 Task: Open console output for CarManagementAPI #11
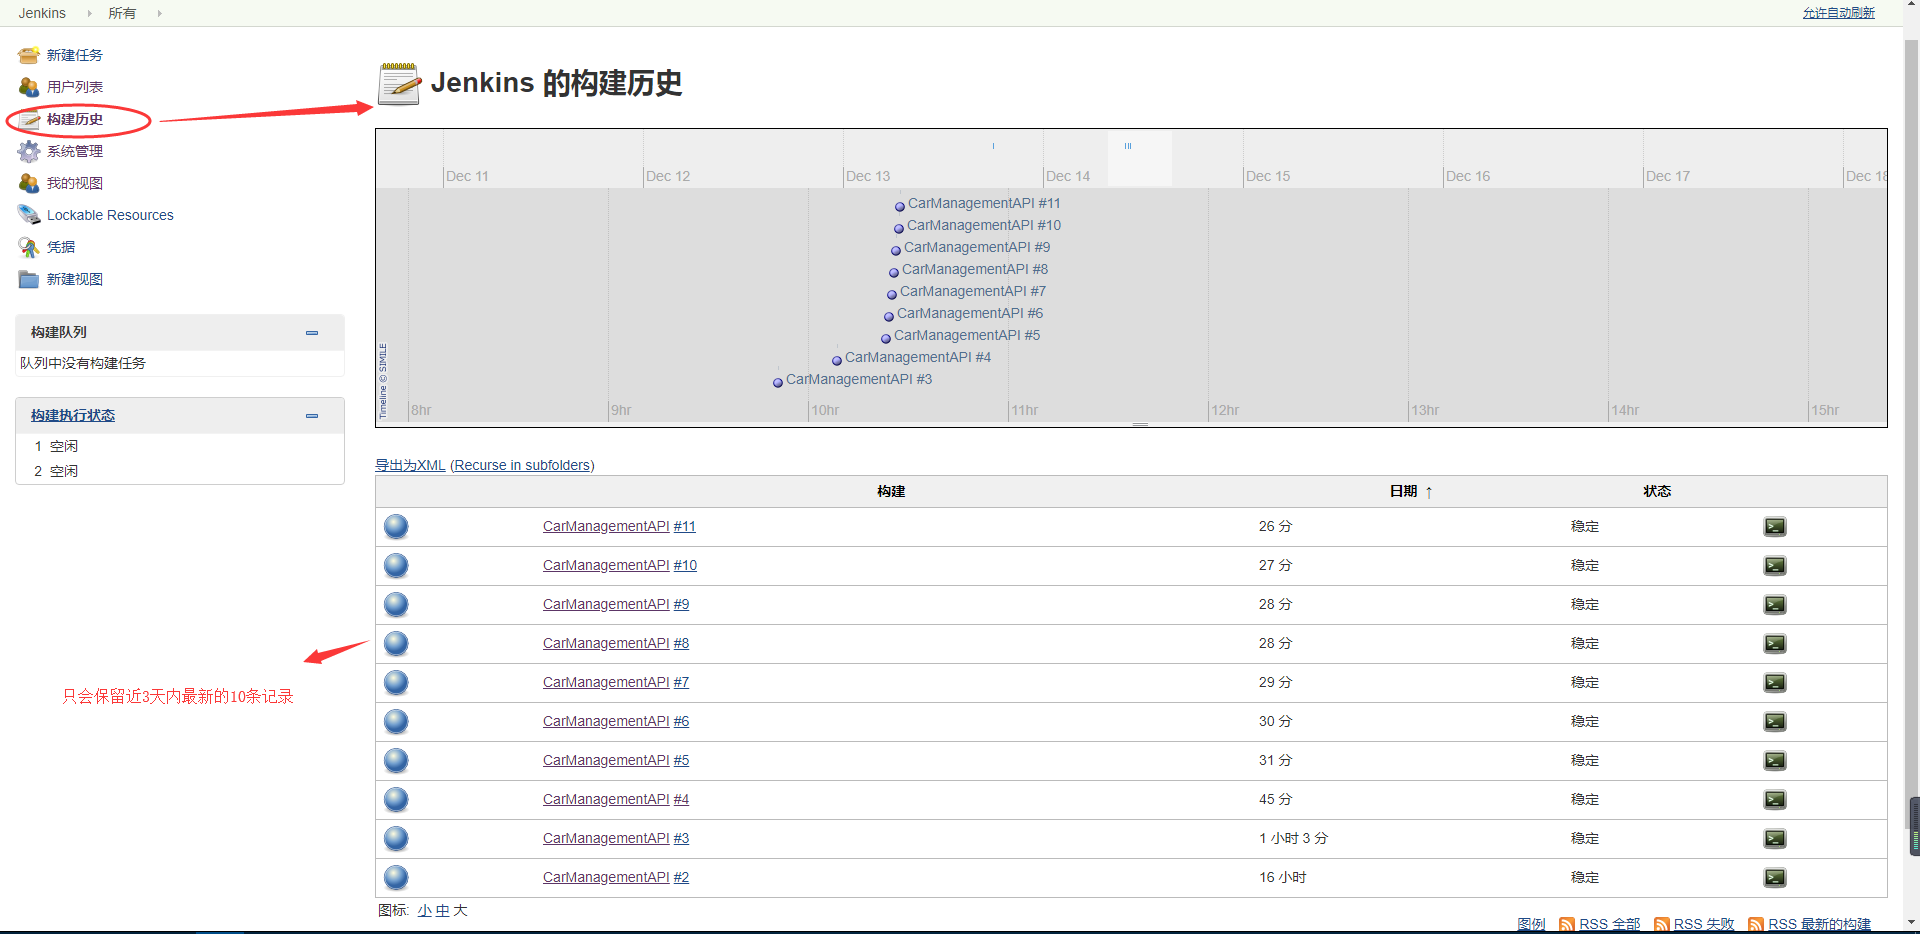1775,527
